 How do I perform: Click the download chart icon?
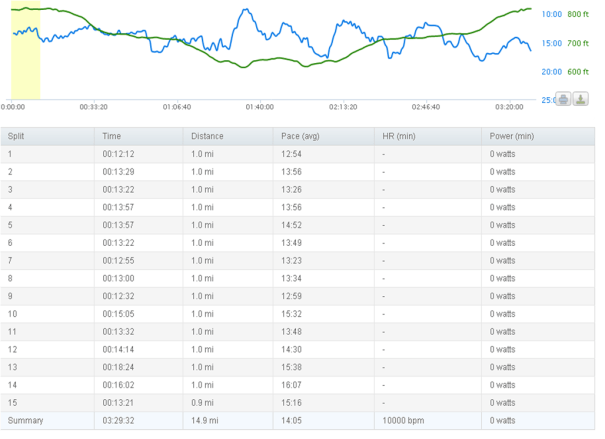point(580,98)
